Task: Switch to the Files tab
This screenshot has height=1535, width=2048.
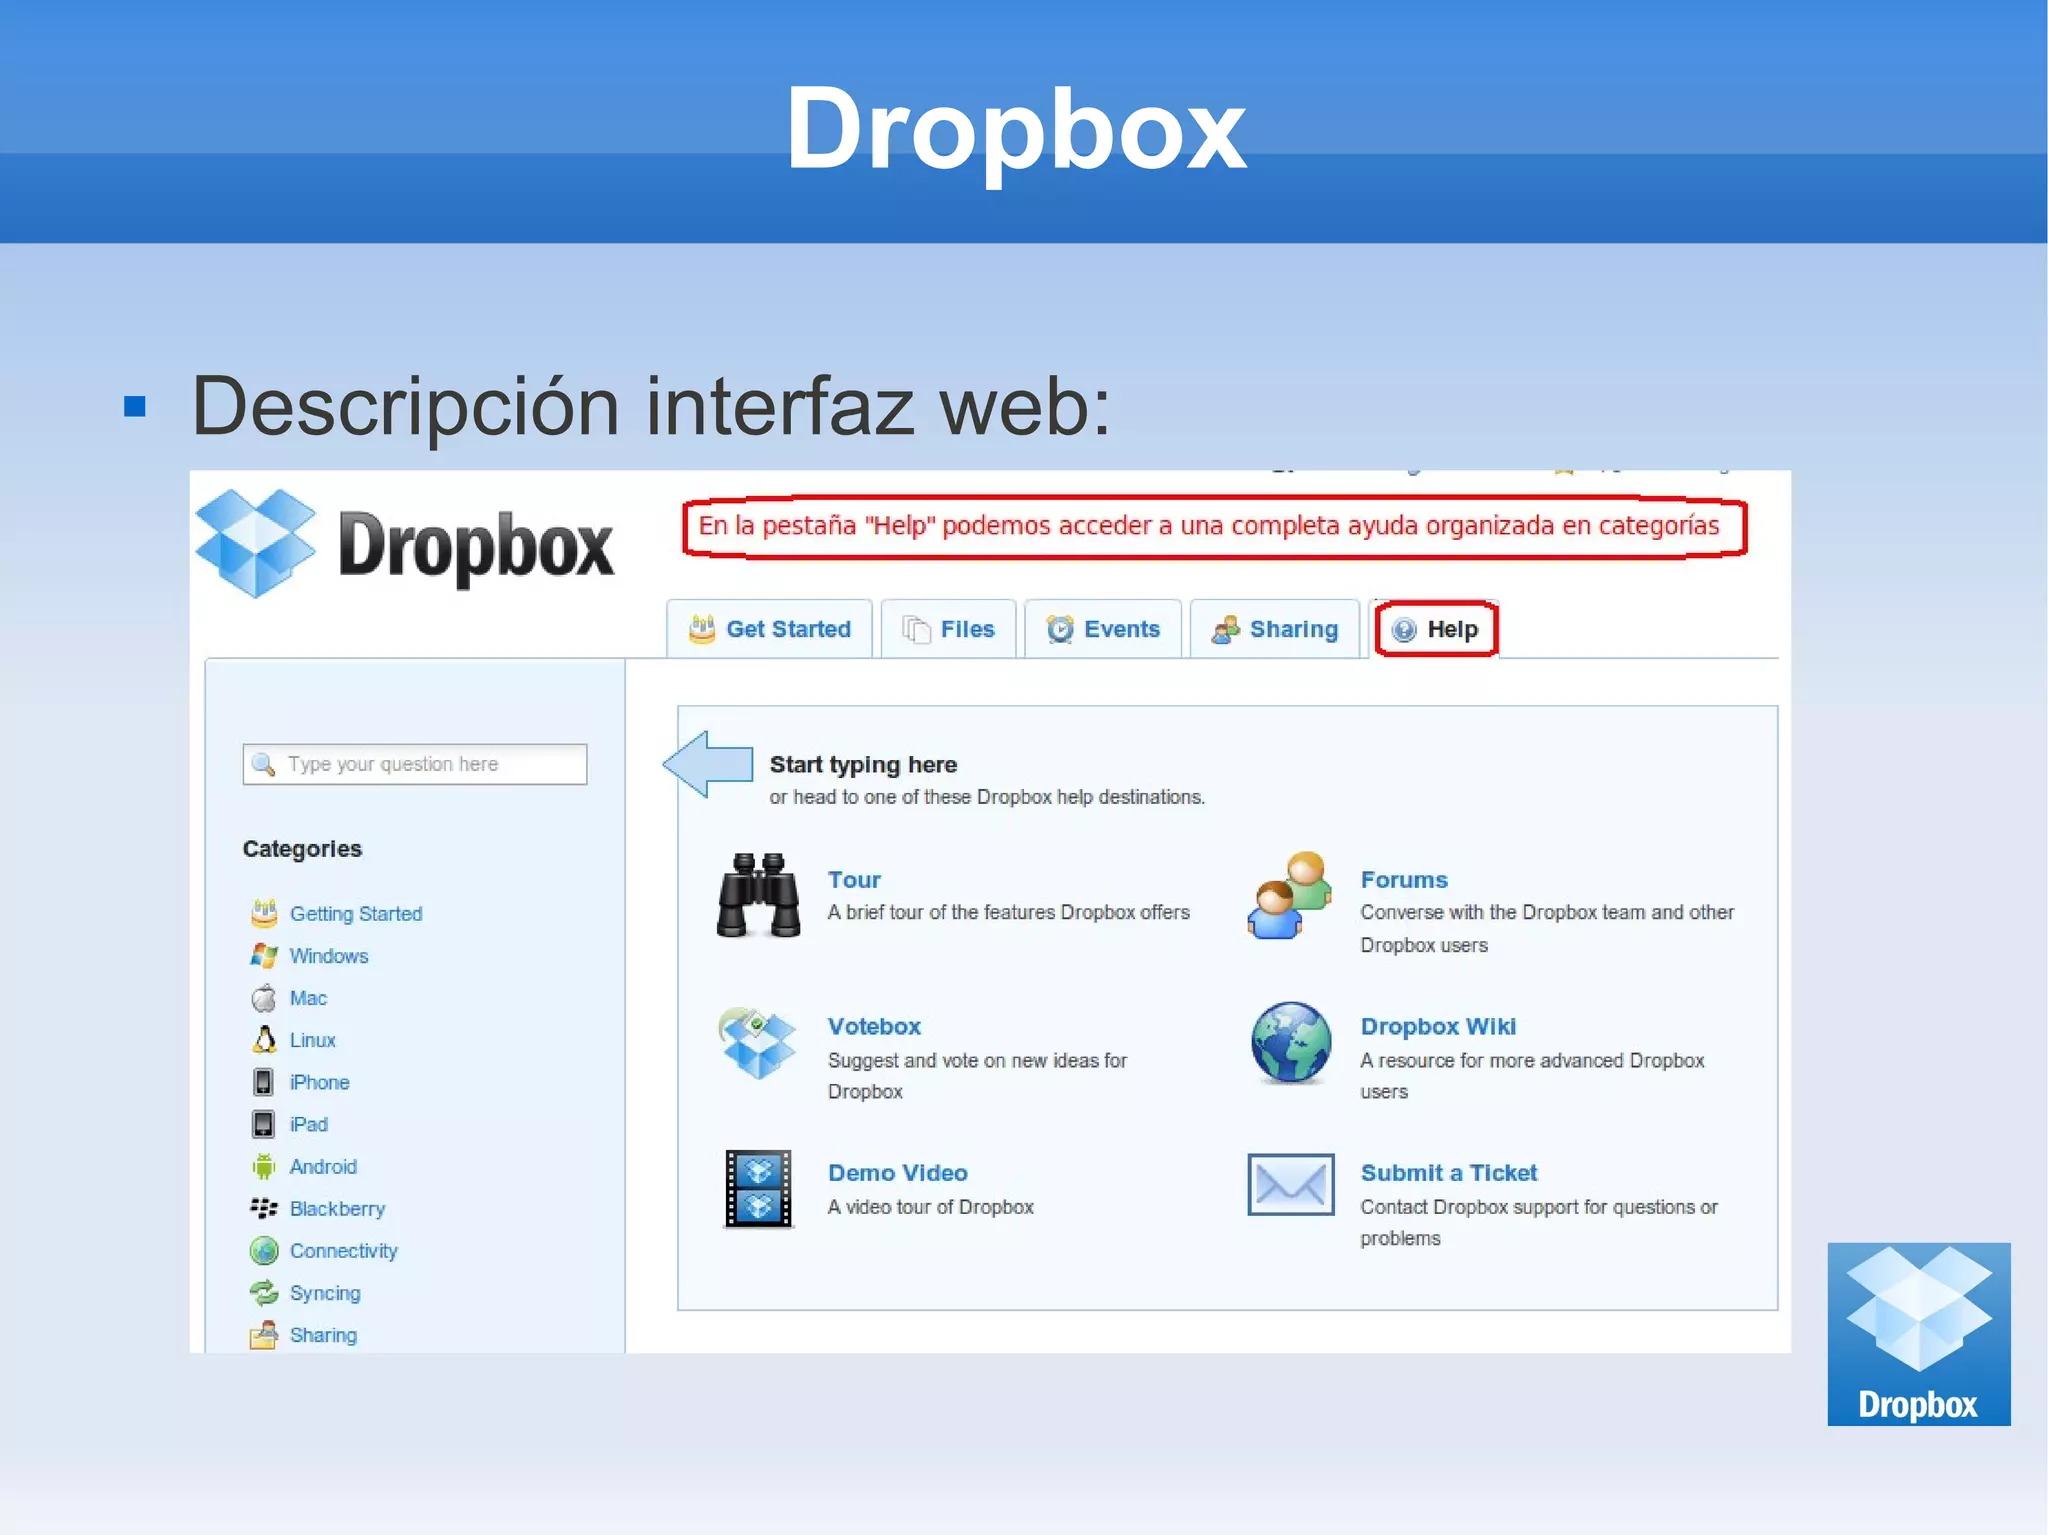Action: click(x=948, y=629)
